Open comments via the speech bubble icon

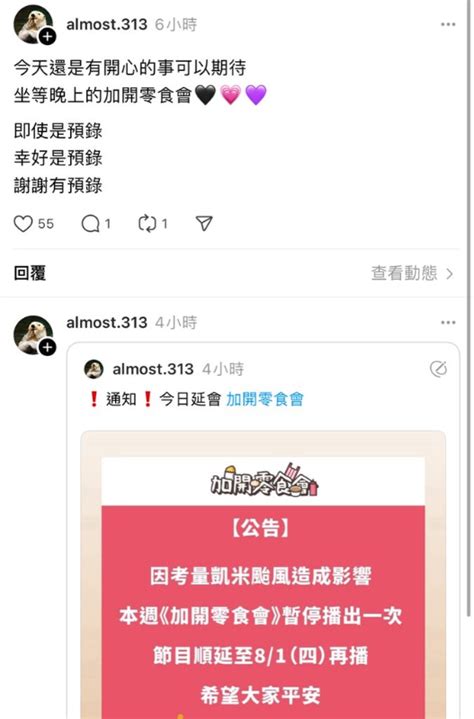pyautogui.click(x=90, y=224)
